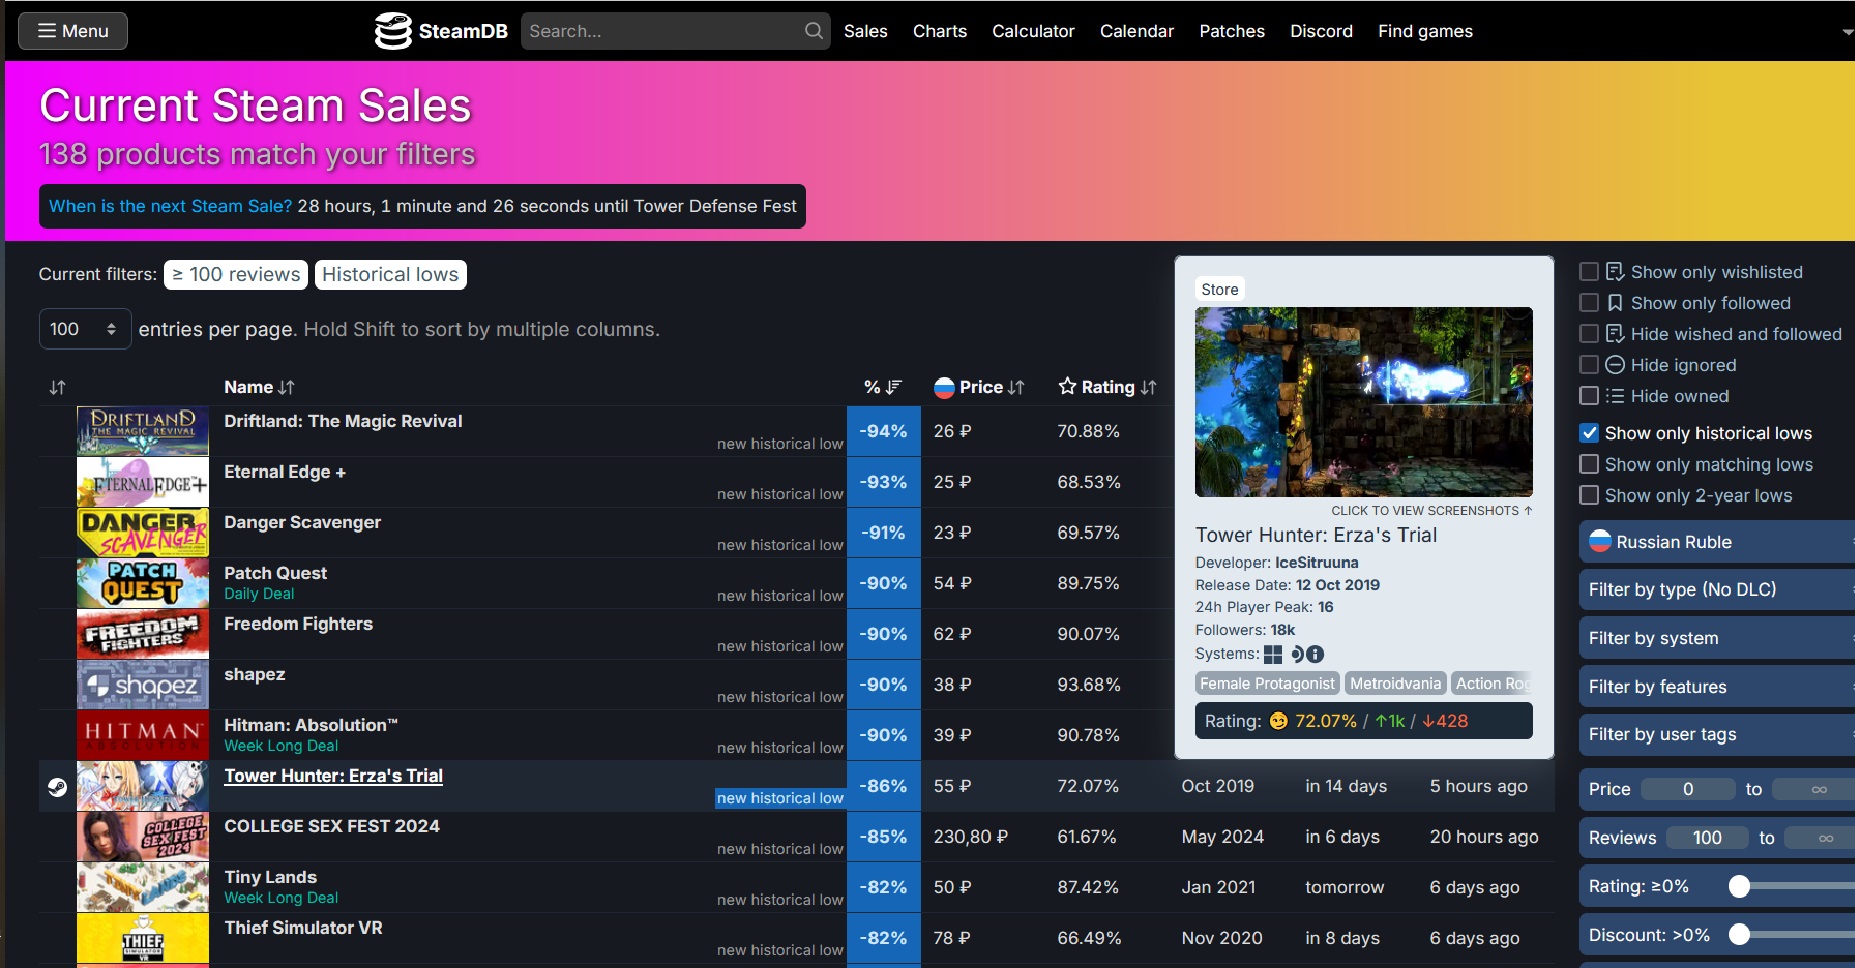
Task: Expand Filter by user tags
Action: [x=1717, y=735]
